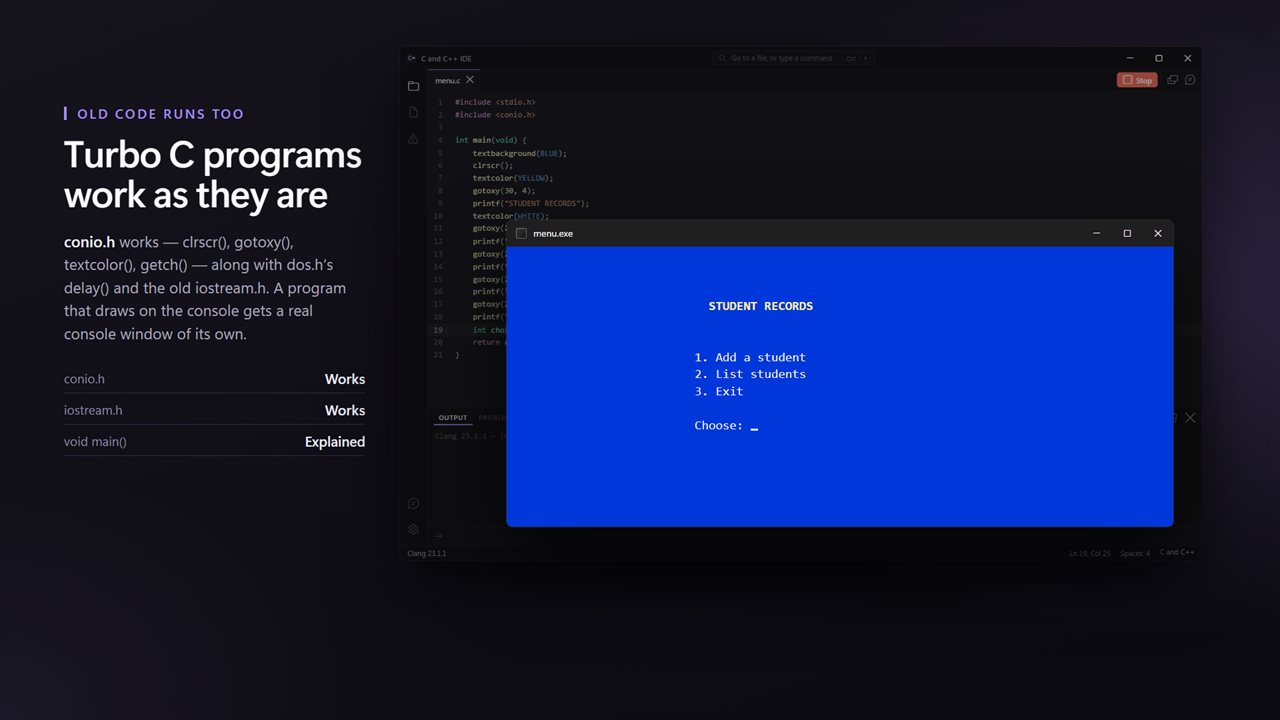Click '2. List students' in console

click(750, 374)
